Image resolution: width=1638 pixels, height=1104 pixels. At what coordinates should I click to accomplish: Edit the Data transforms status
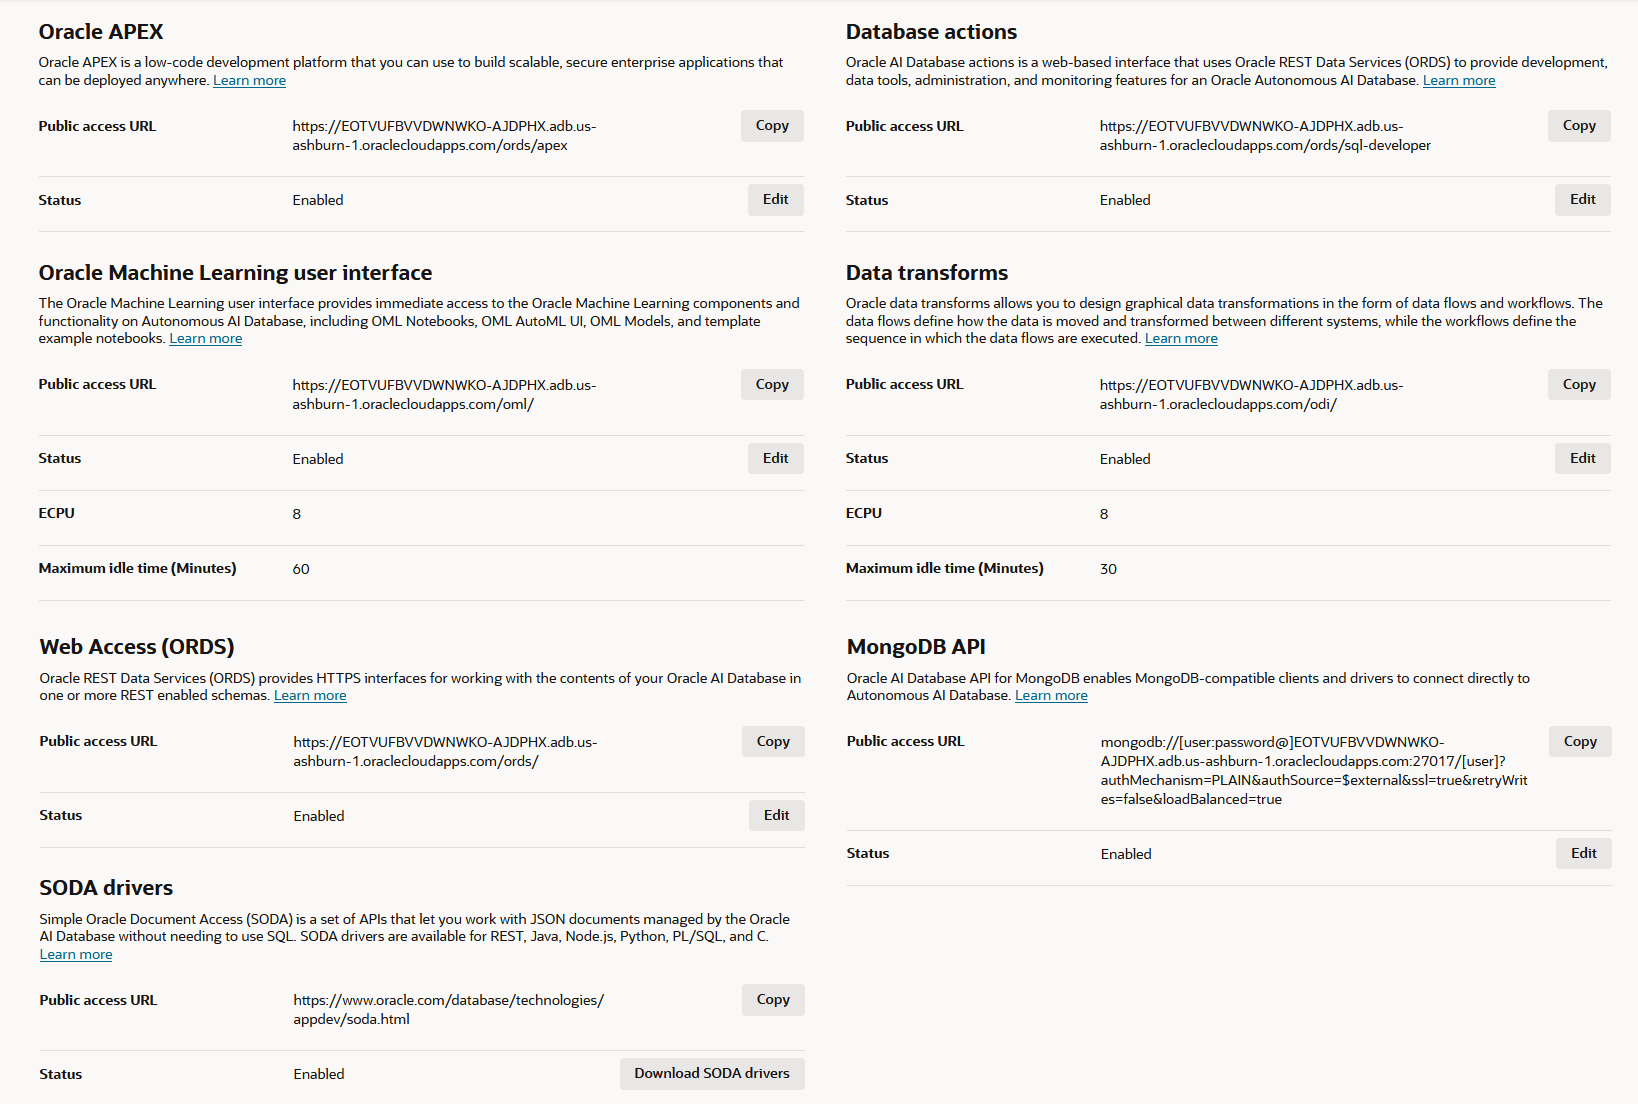tap(1582, 458)
